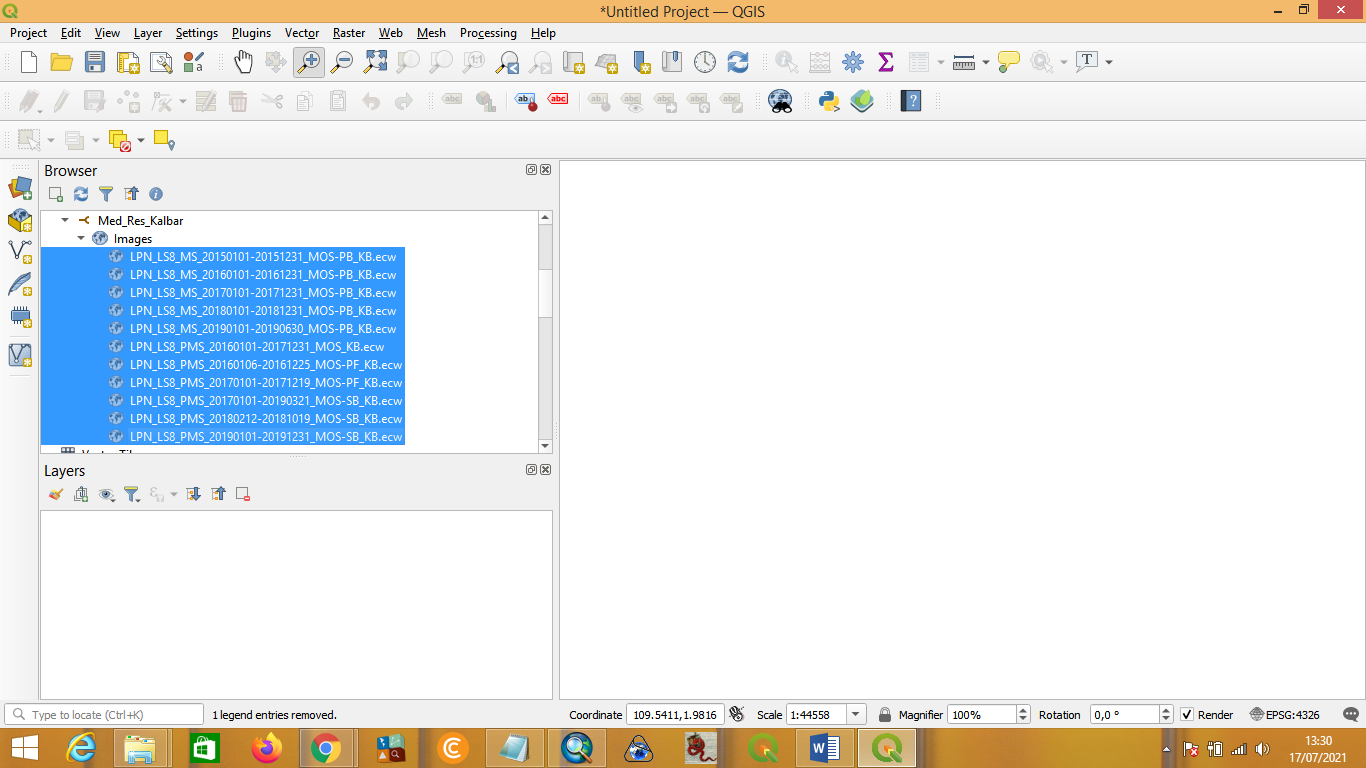Create a new project with the blank page icon

(29, 62)
